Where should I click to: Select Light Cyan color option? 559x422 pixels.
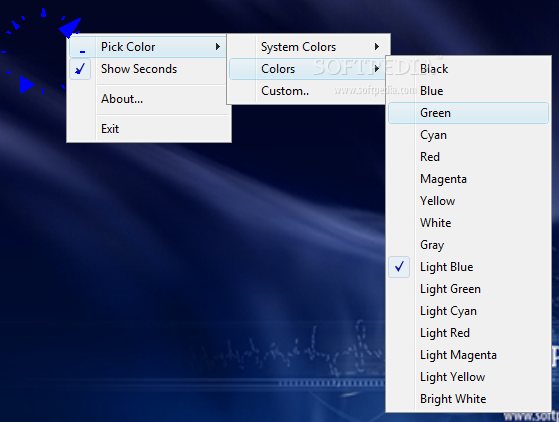click(x=468, y=311)
